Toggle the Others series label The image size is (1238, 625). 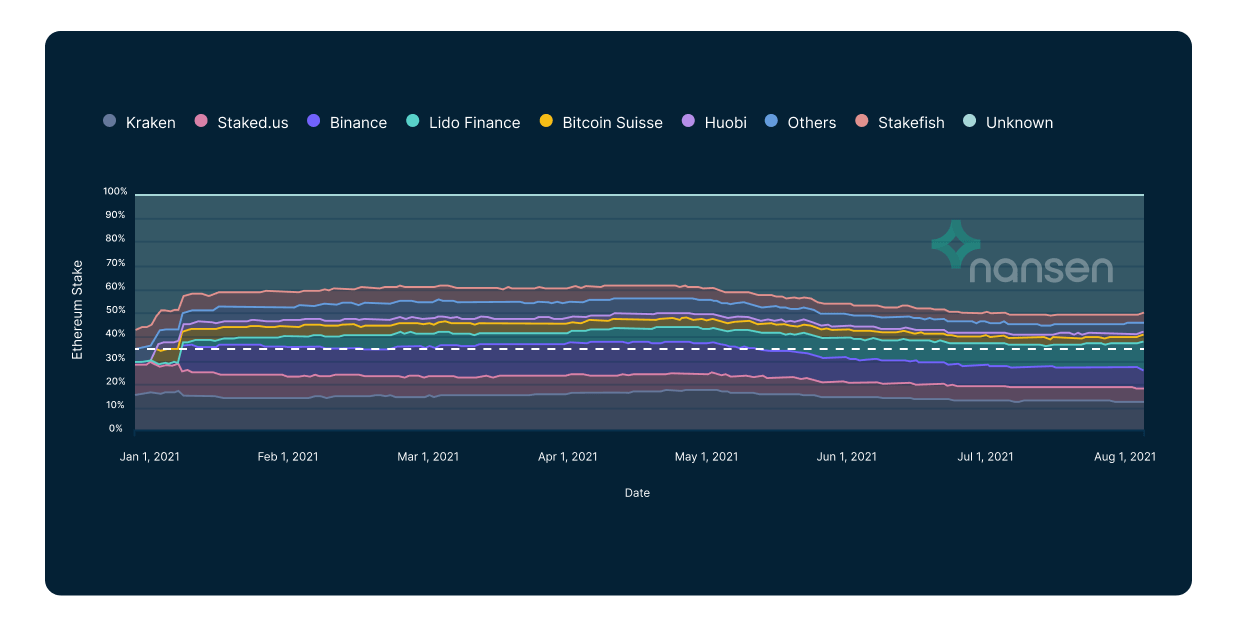(812, 123)
